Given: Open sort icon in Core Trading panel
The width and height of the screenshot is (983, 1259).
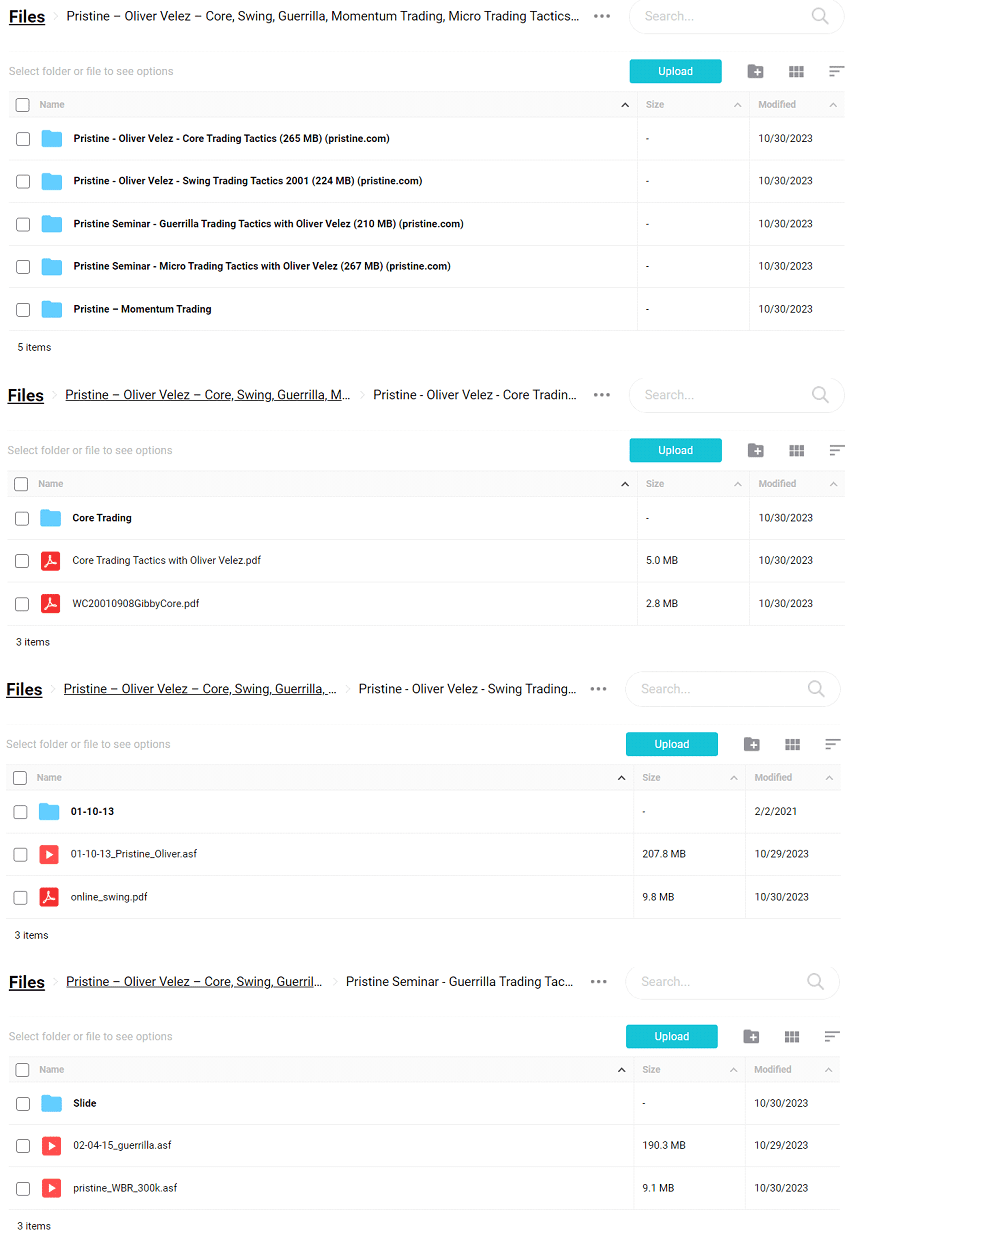Looking at the screenshot, I should pos(837,450).
